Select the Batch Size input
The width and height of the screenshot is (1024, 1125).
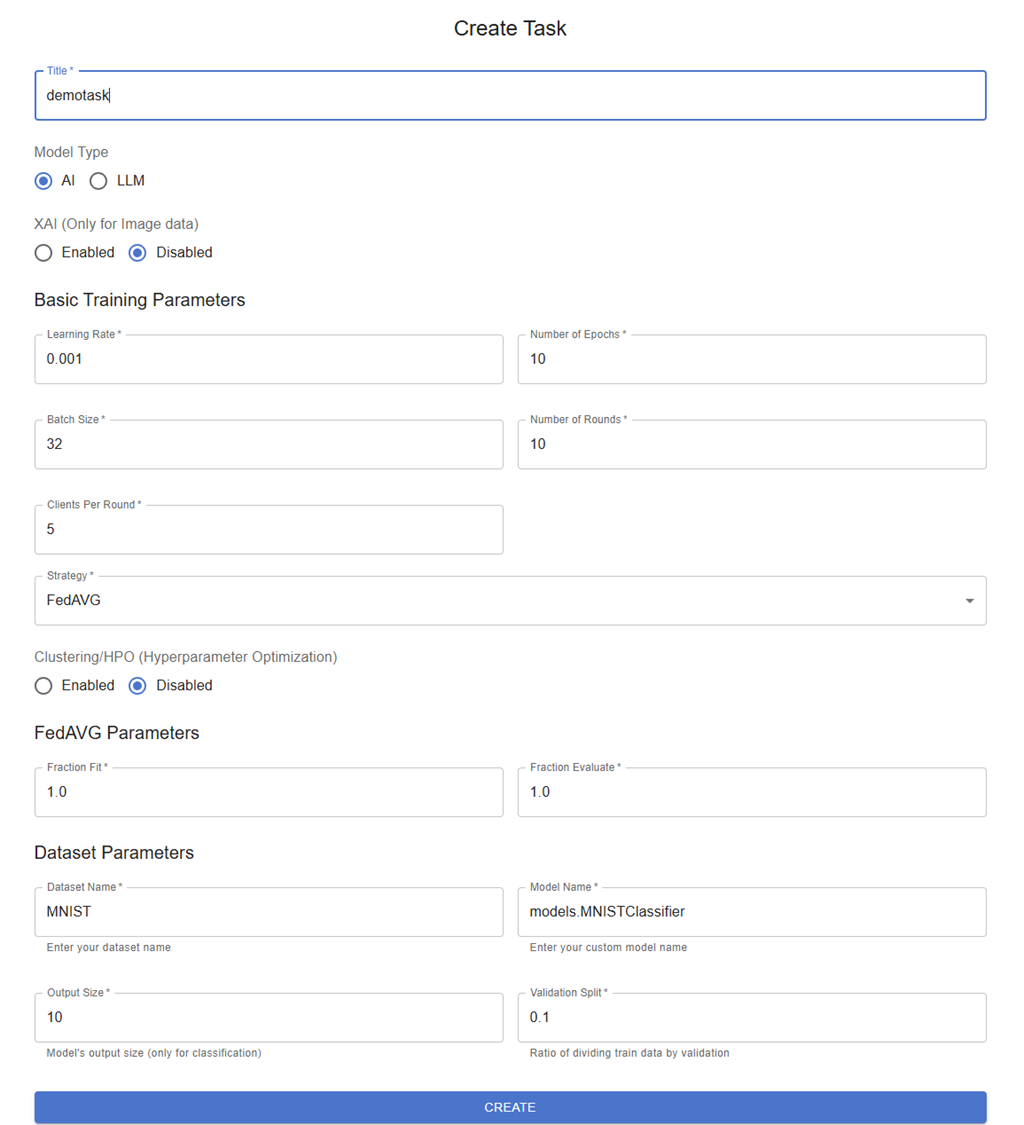268,444
